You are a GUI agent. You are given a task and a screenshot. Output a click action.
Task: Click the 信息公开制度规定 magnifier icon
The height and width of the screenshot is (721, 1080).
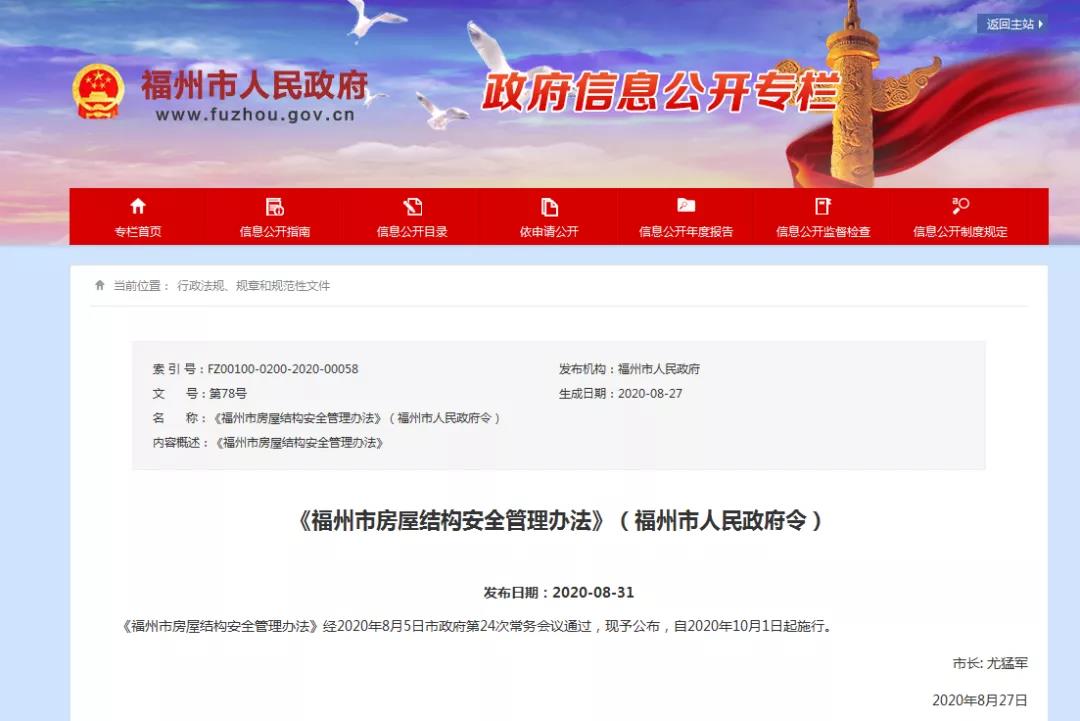coord(960,206)
